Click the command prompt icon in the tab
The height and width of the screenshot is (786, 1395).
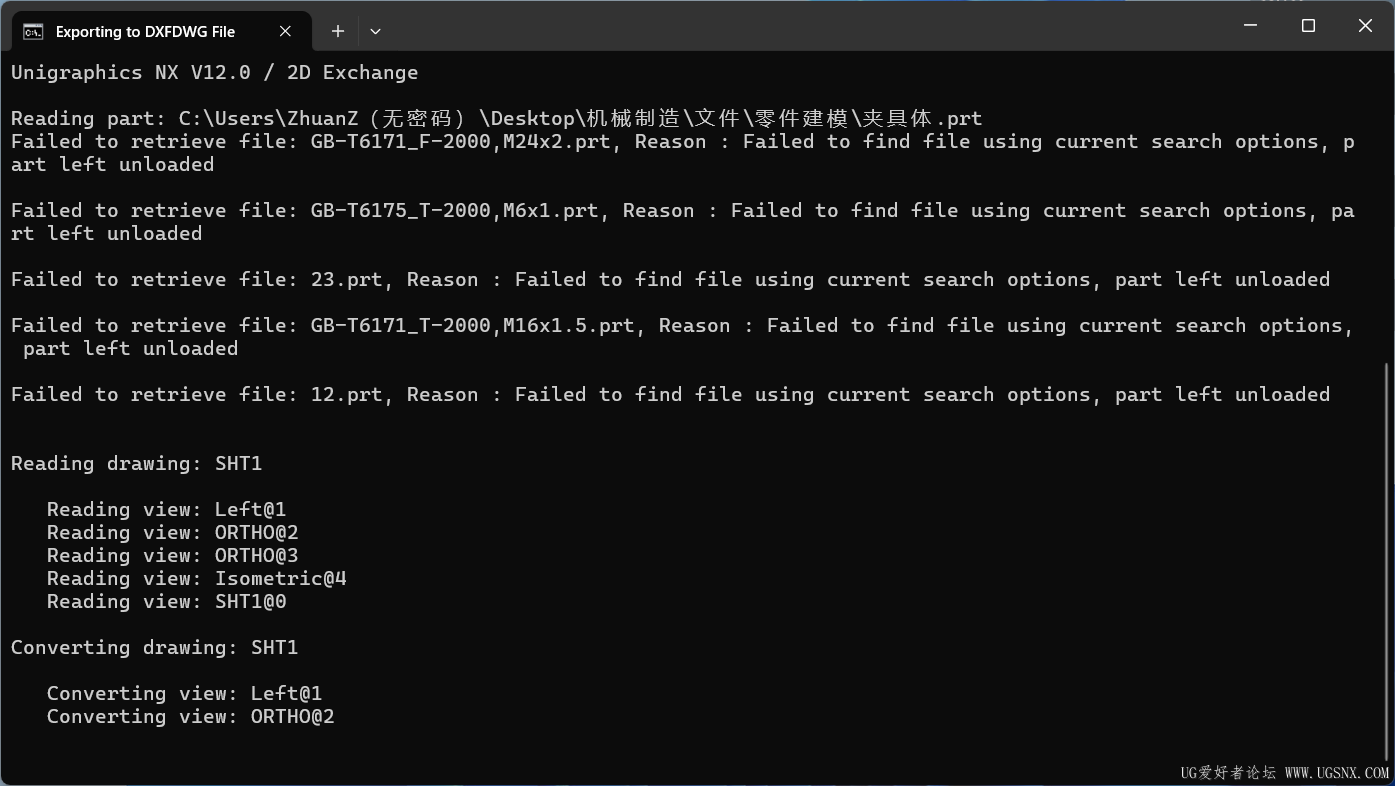click(33, 32)
